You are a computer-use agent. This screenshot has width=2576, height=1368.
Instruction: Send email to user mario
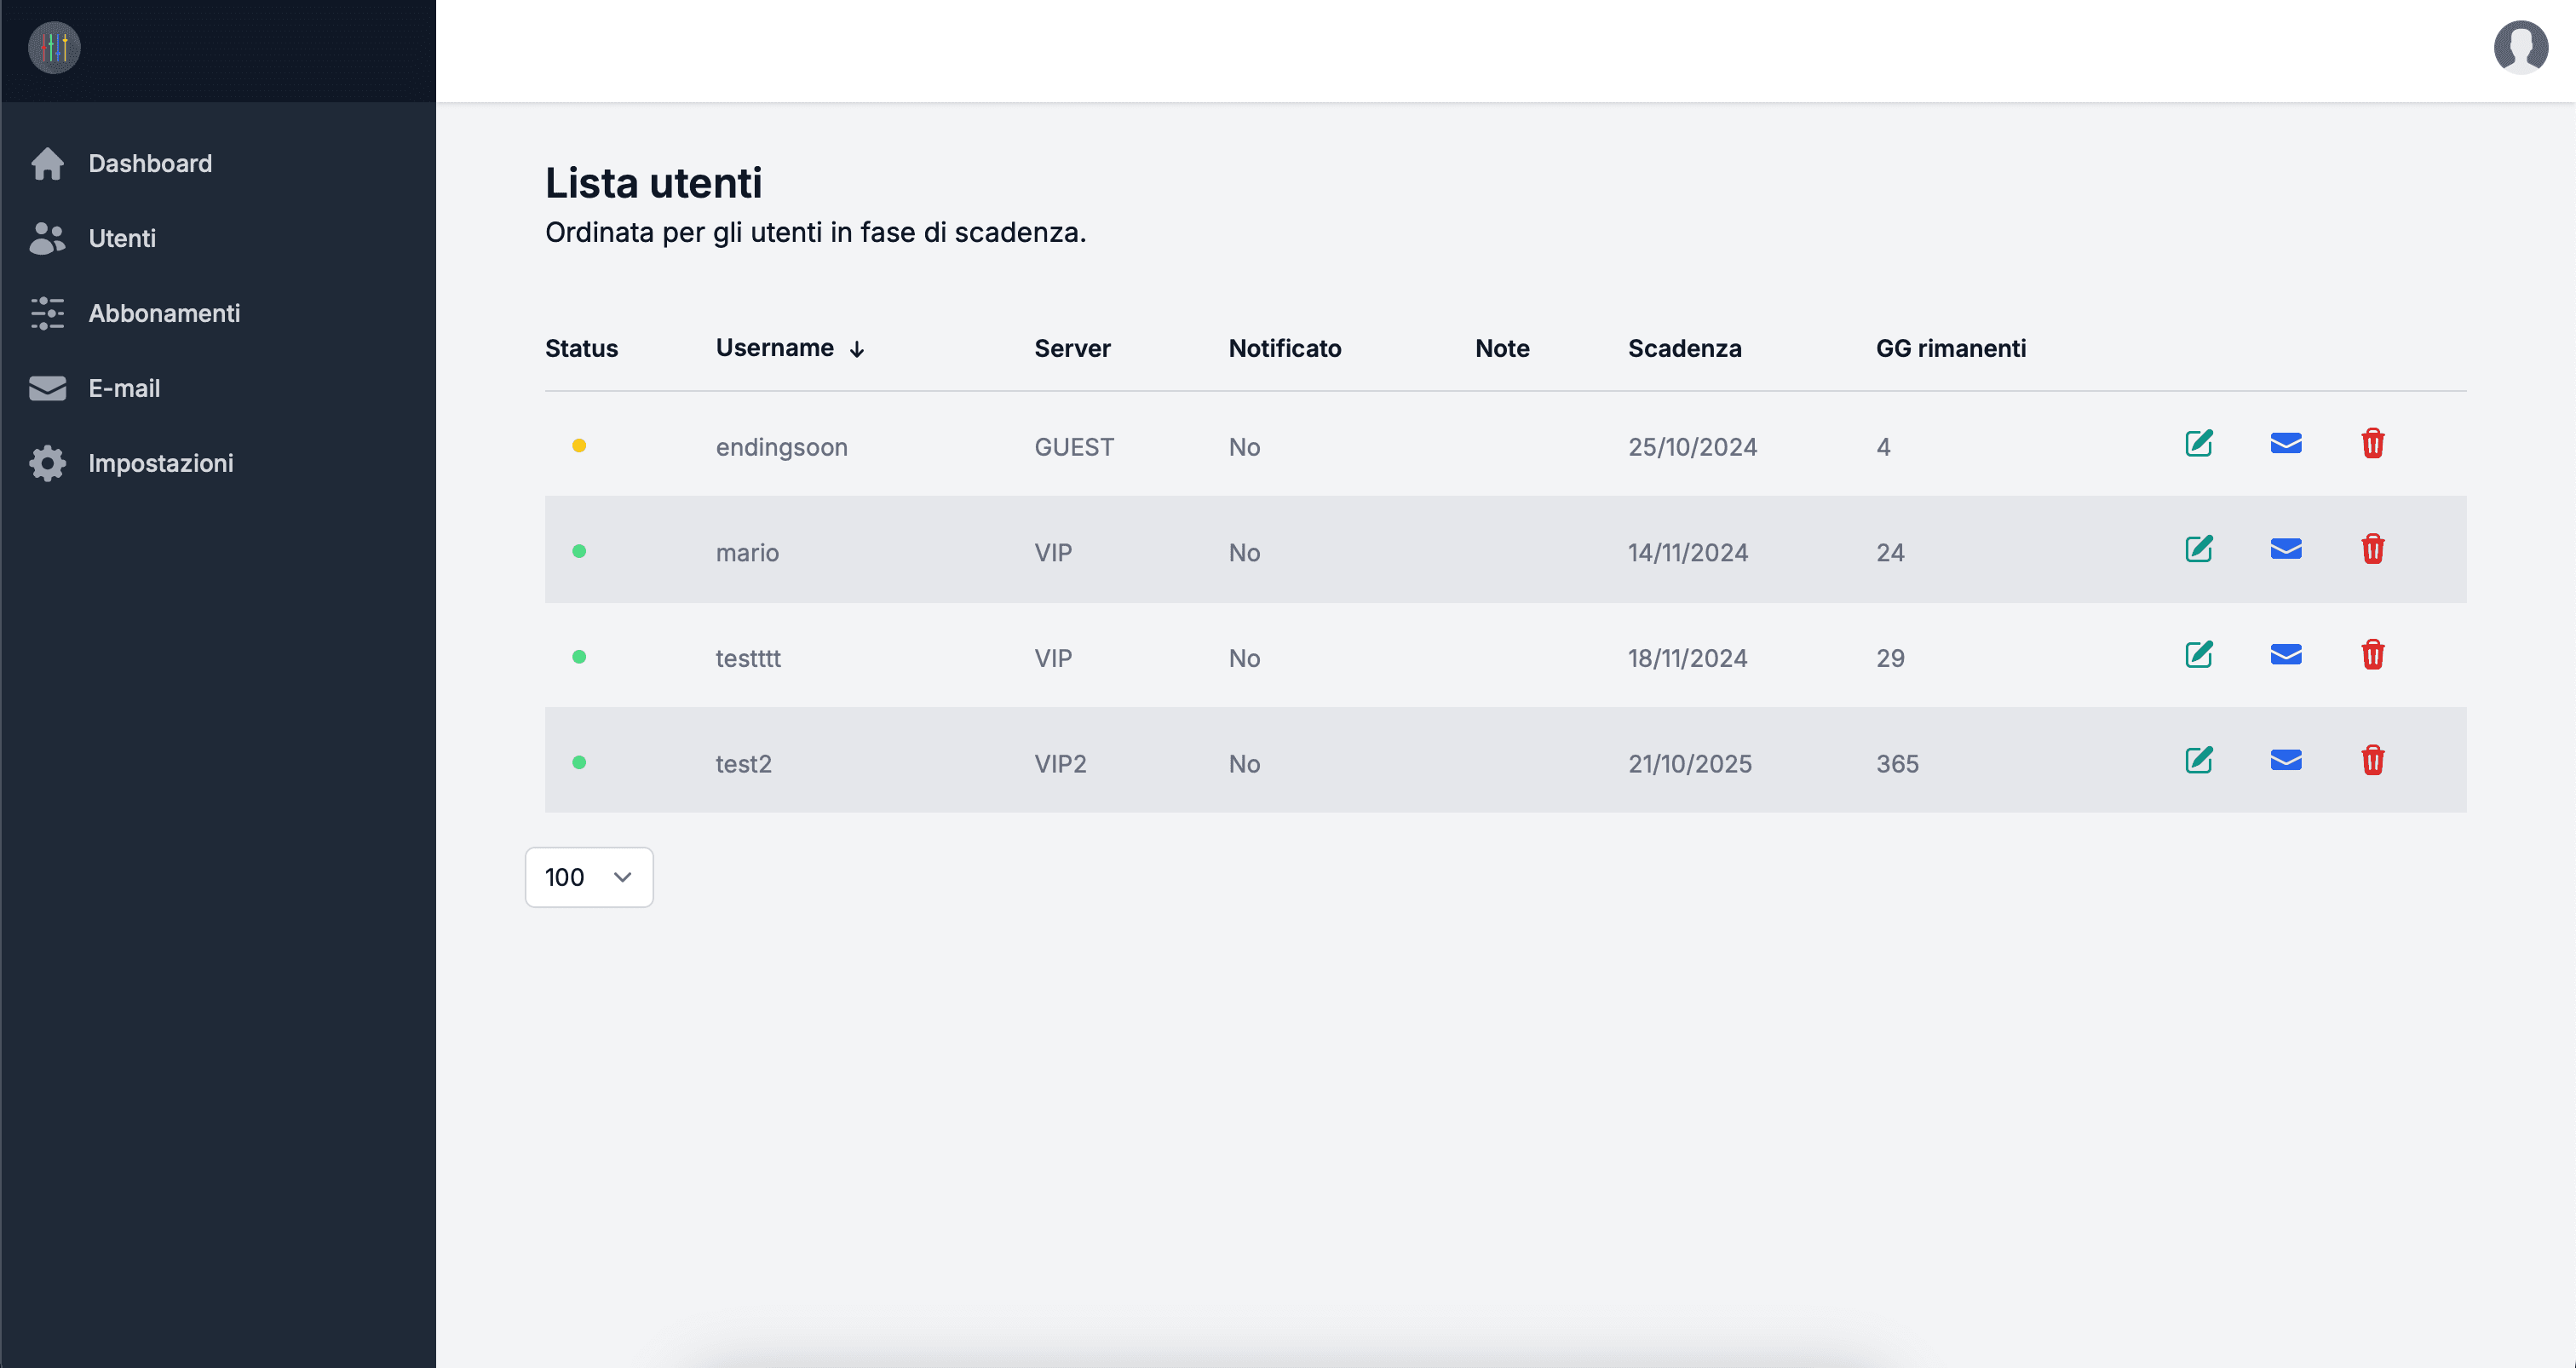(x=2285, y=549)
